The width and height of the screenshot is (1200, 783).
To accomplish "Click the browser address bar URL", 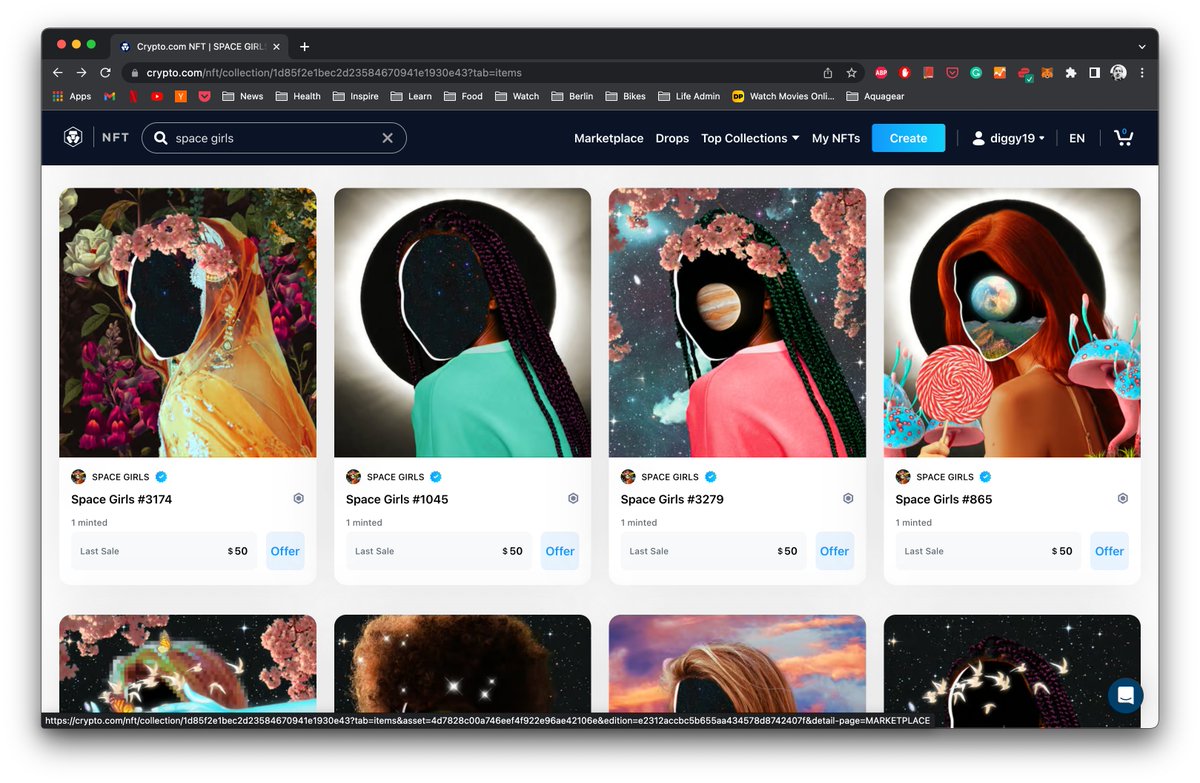I will tap(335, 73).
